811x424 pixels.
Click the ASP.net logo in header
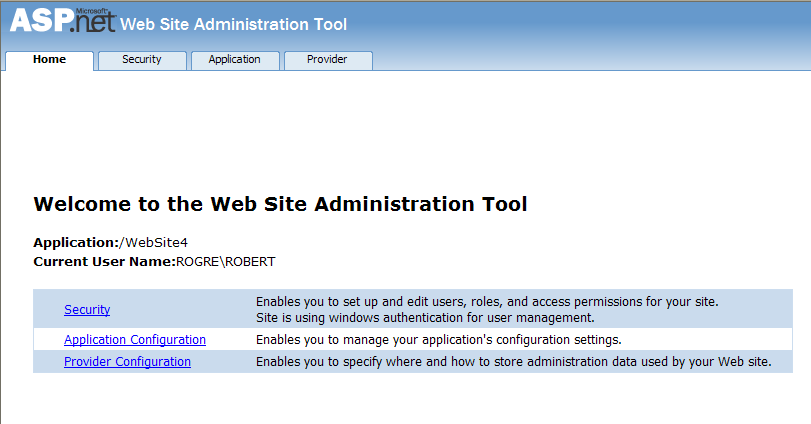[x=63, y=21]
